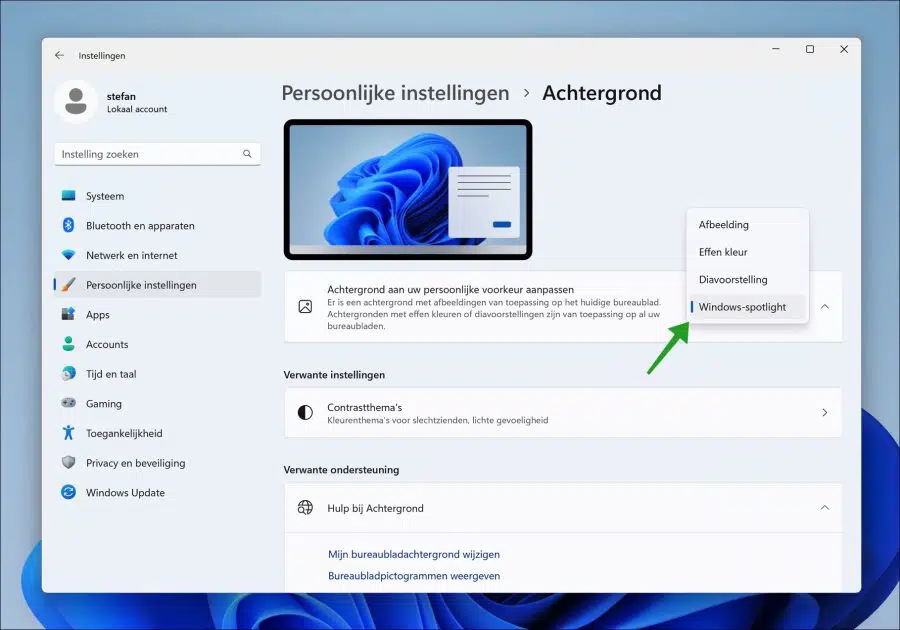Screen dimensions: 900x630
Task: Click the Tijd en taal clock icon
Action: [x=68, y=374]
